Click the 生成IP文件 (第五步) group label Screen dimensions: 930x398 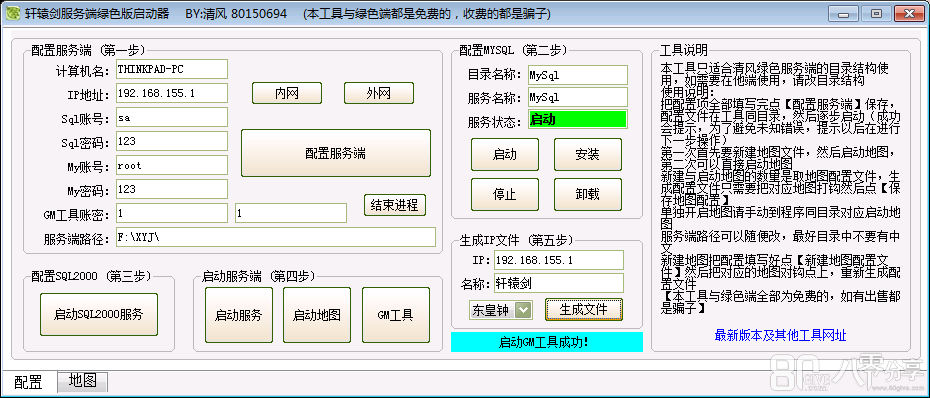(517, 240)
